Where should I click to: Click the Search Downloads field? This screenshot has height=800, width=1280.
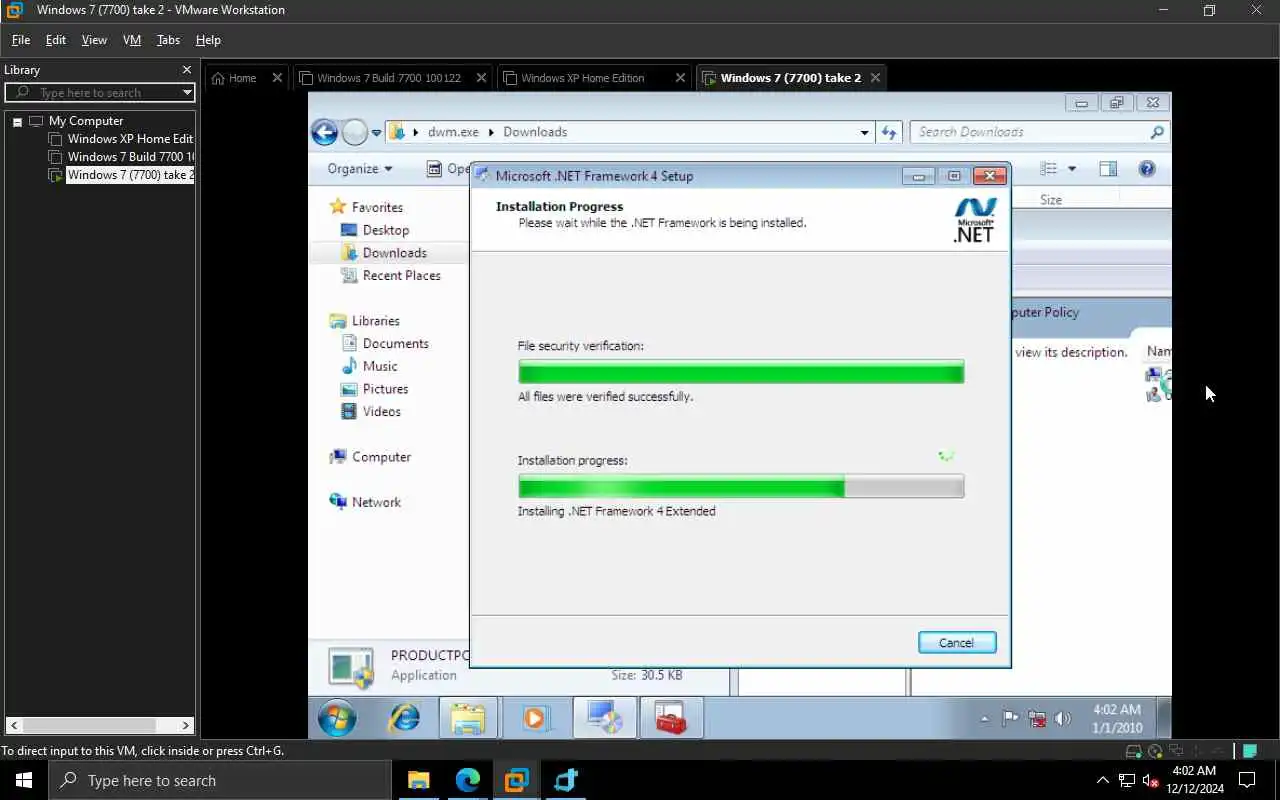[x=1038, y=132]
